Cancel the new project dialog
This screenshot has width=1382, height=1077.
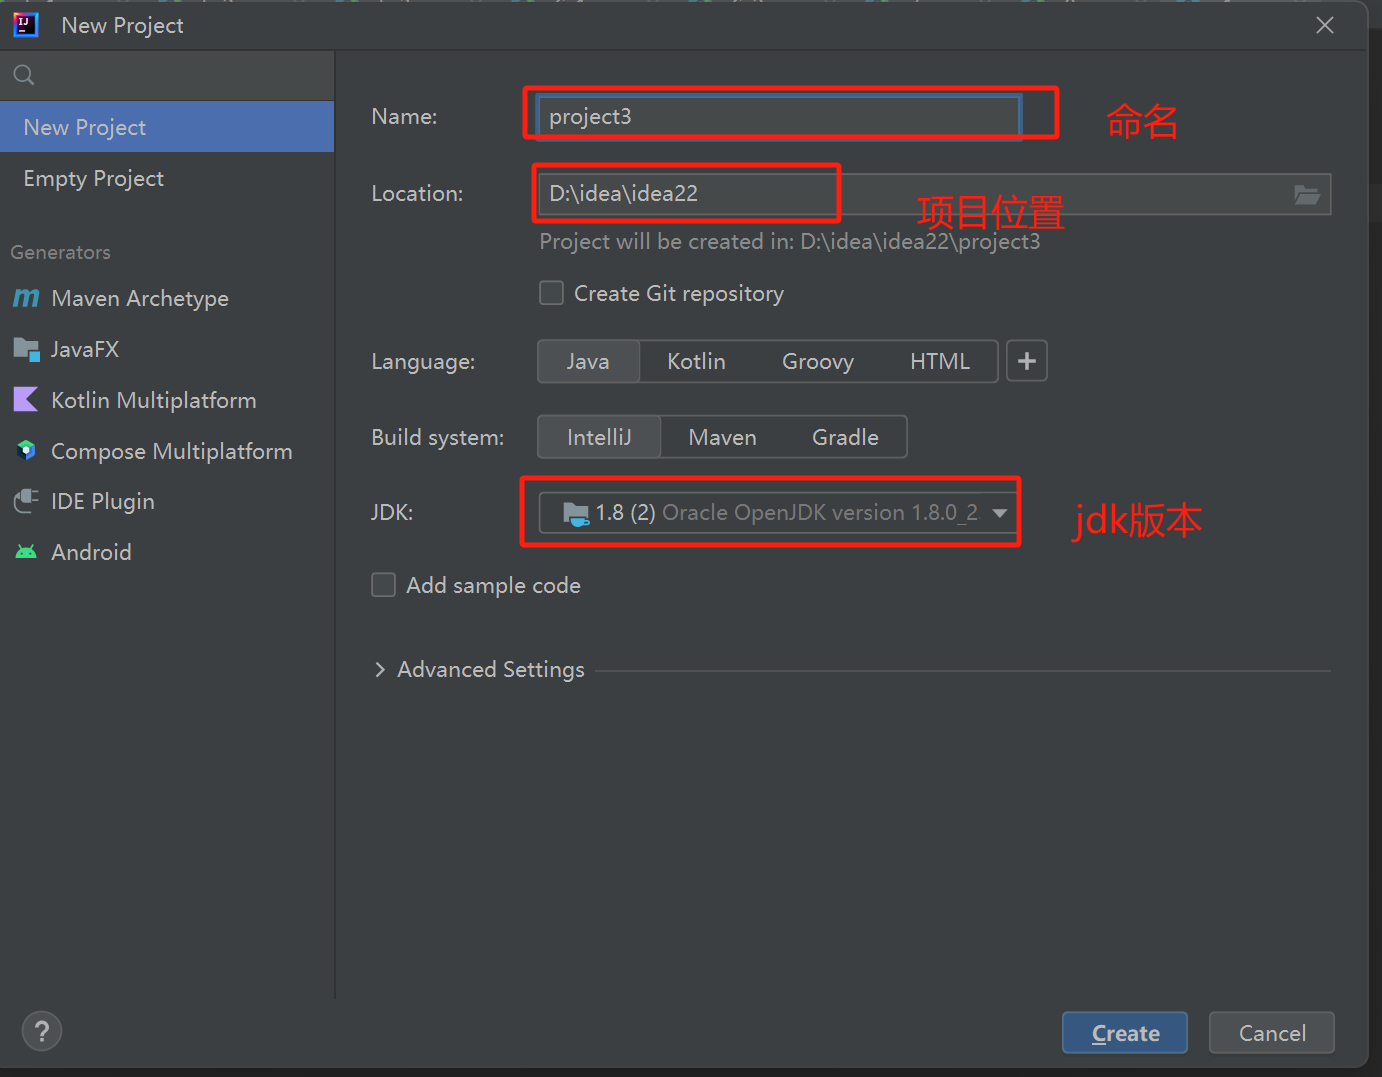click(x=1271, y=1032)
